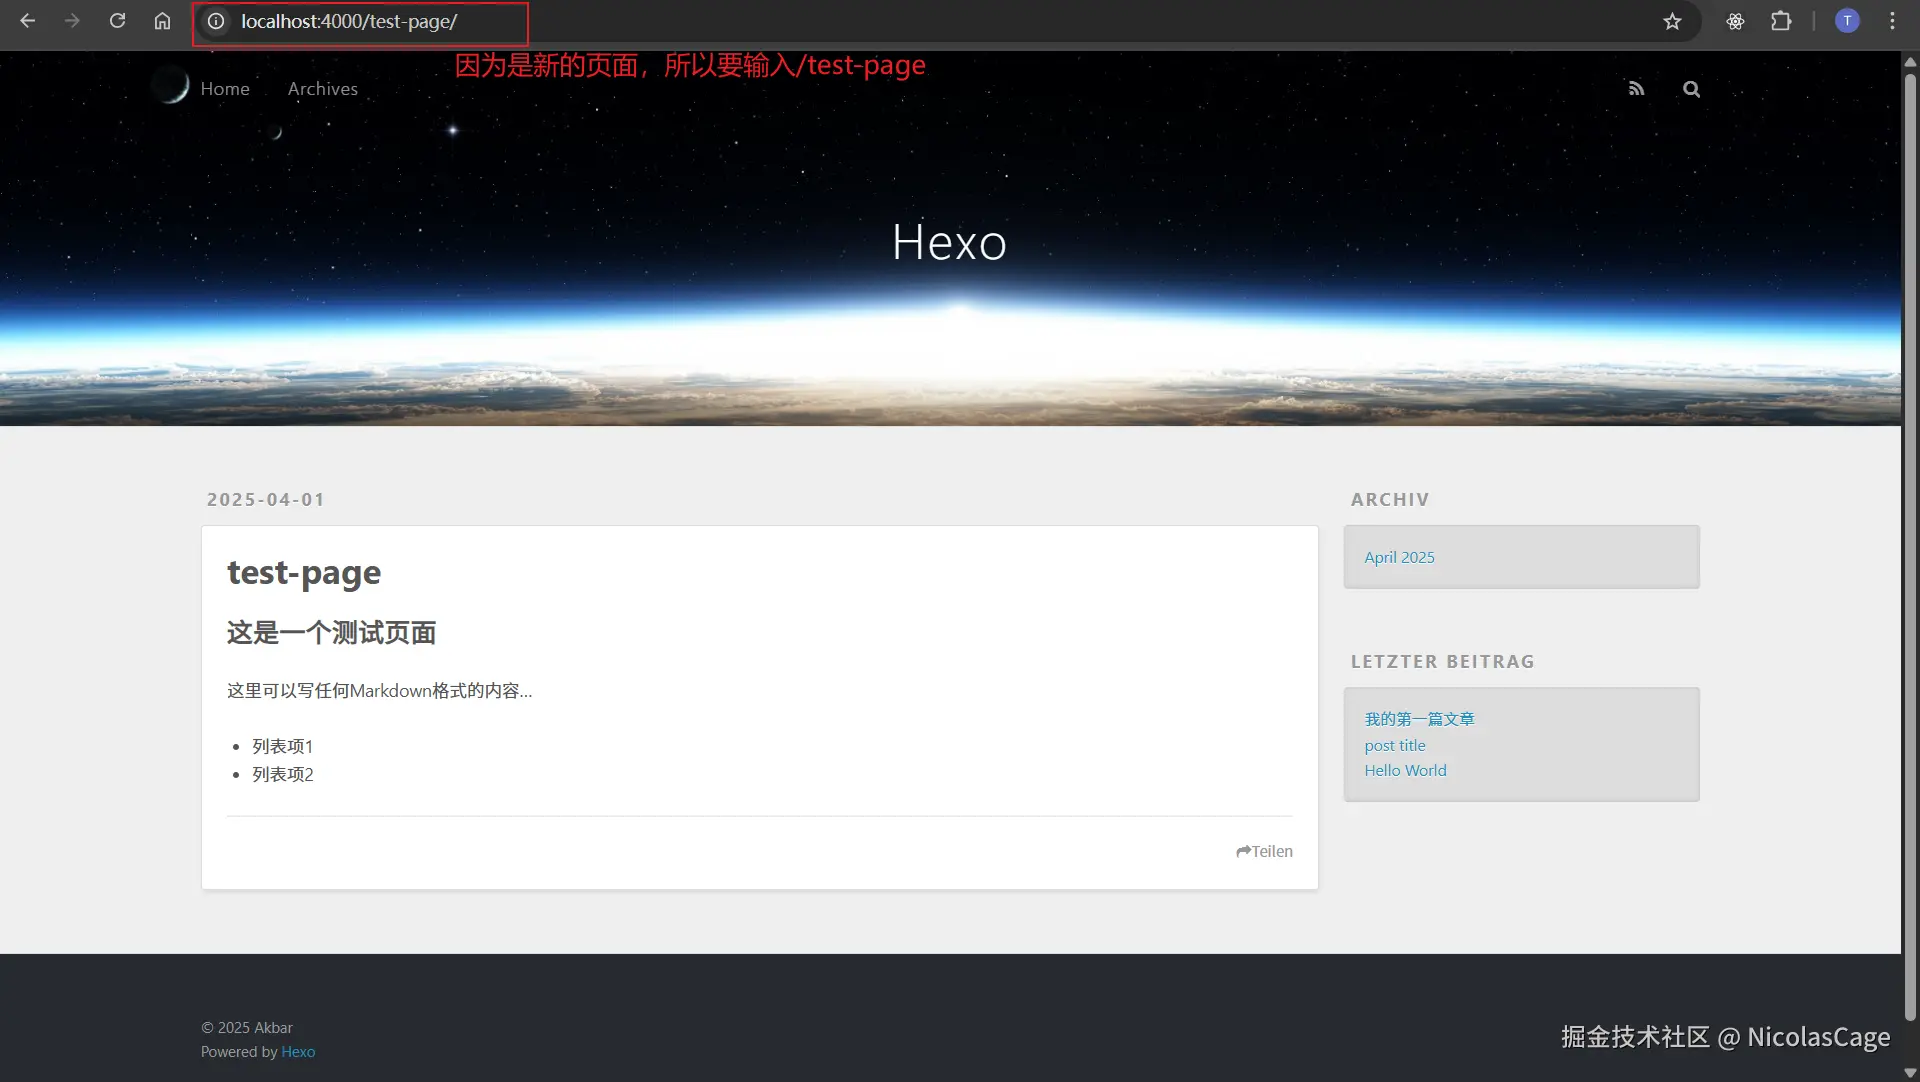The height and width of the screenshot is (1082, 1920).
Task: Open Chrome three-dot menu
Action: (x=1892, y=21)
